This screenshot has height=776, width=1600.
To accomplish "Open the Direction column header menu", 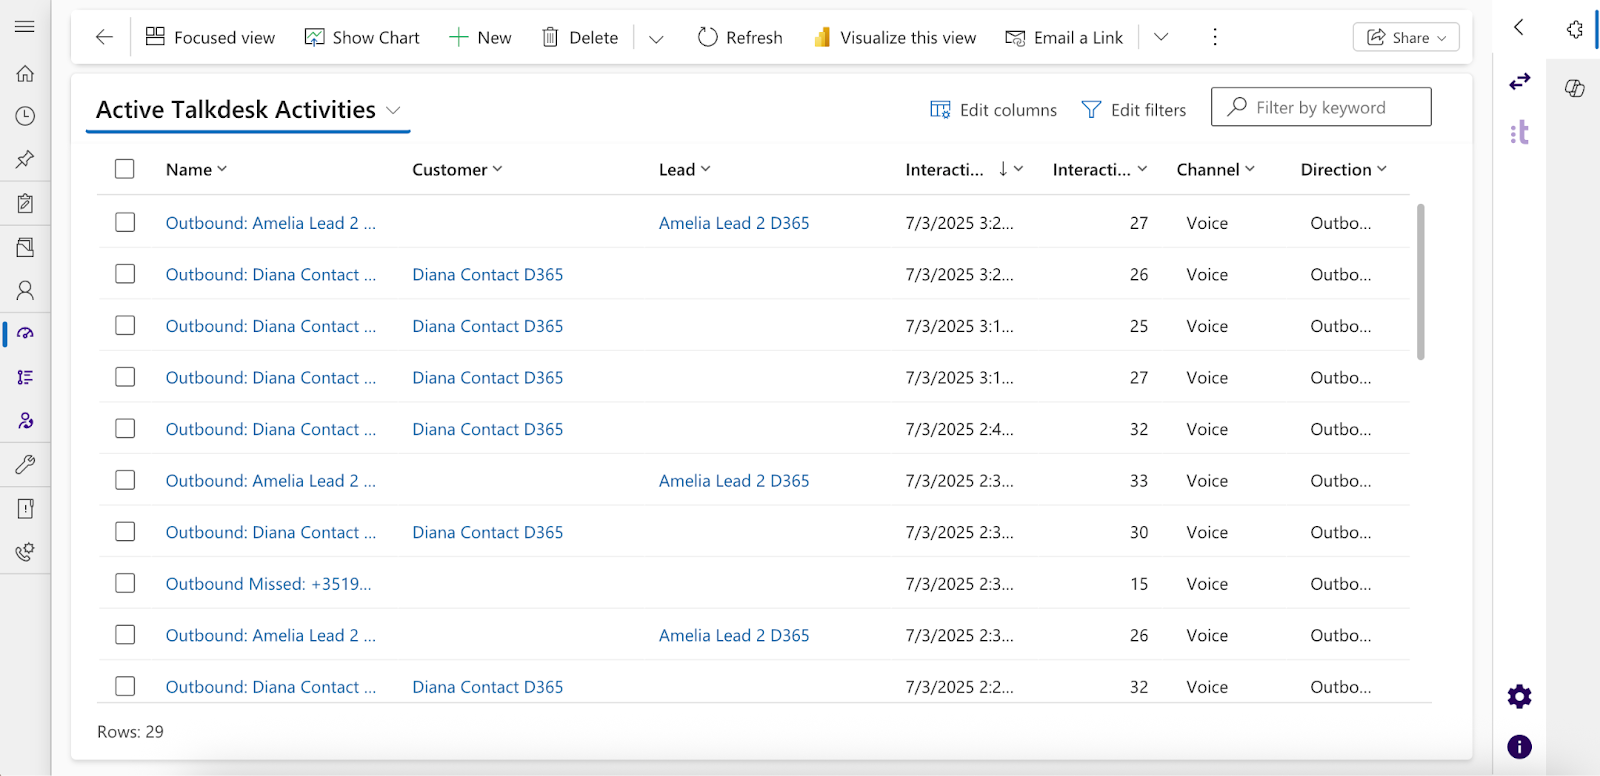I will pyautogui.click(x=1344, y=169).
